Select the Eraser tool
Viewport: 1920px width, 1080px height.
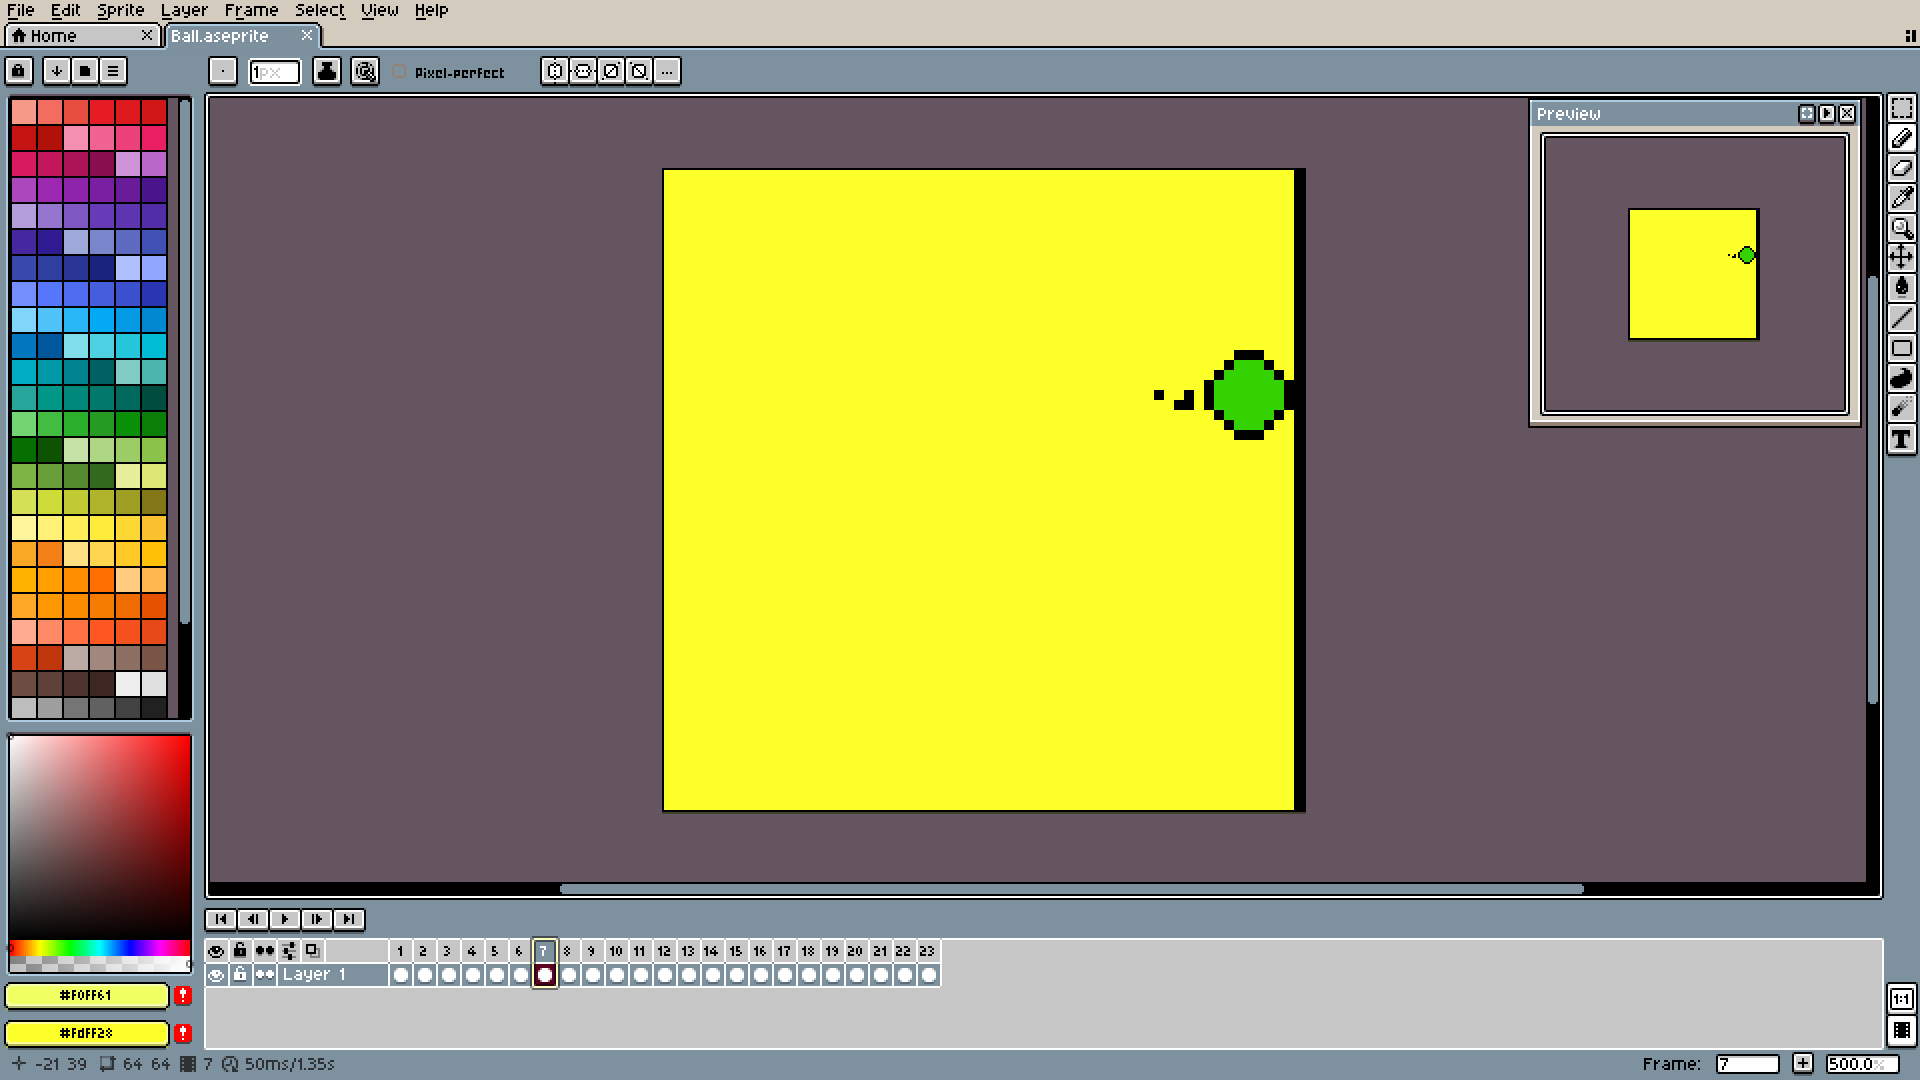[x=1901, y=168]
